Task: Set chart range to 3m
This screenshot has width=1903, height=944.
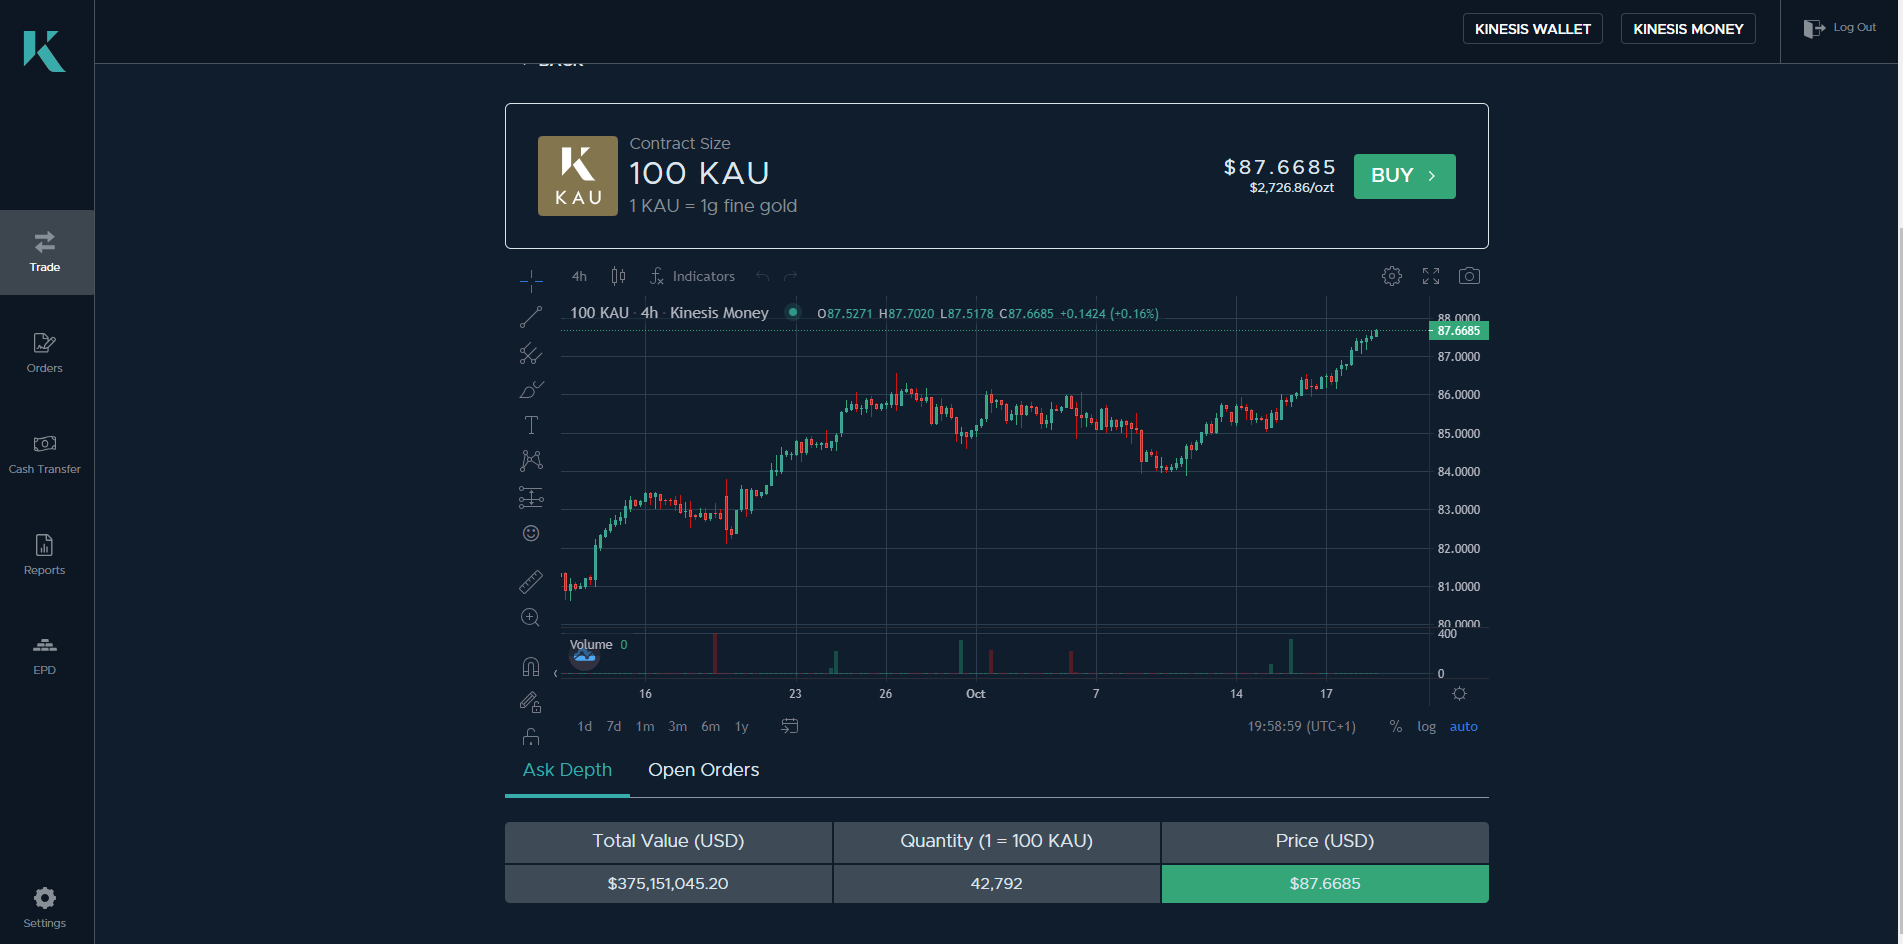Action: pyautogui.click(x=678, y=727)
